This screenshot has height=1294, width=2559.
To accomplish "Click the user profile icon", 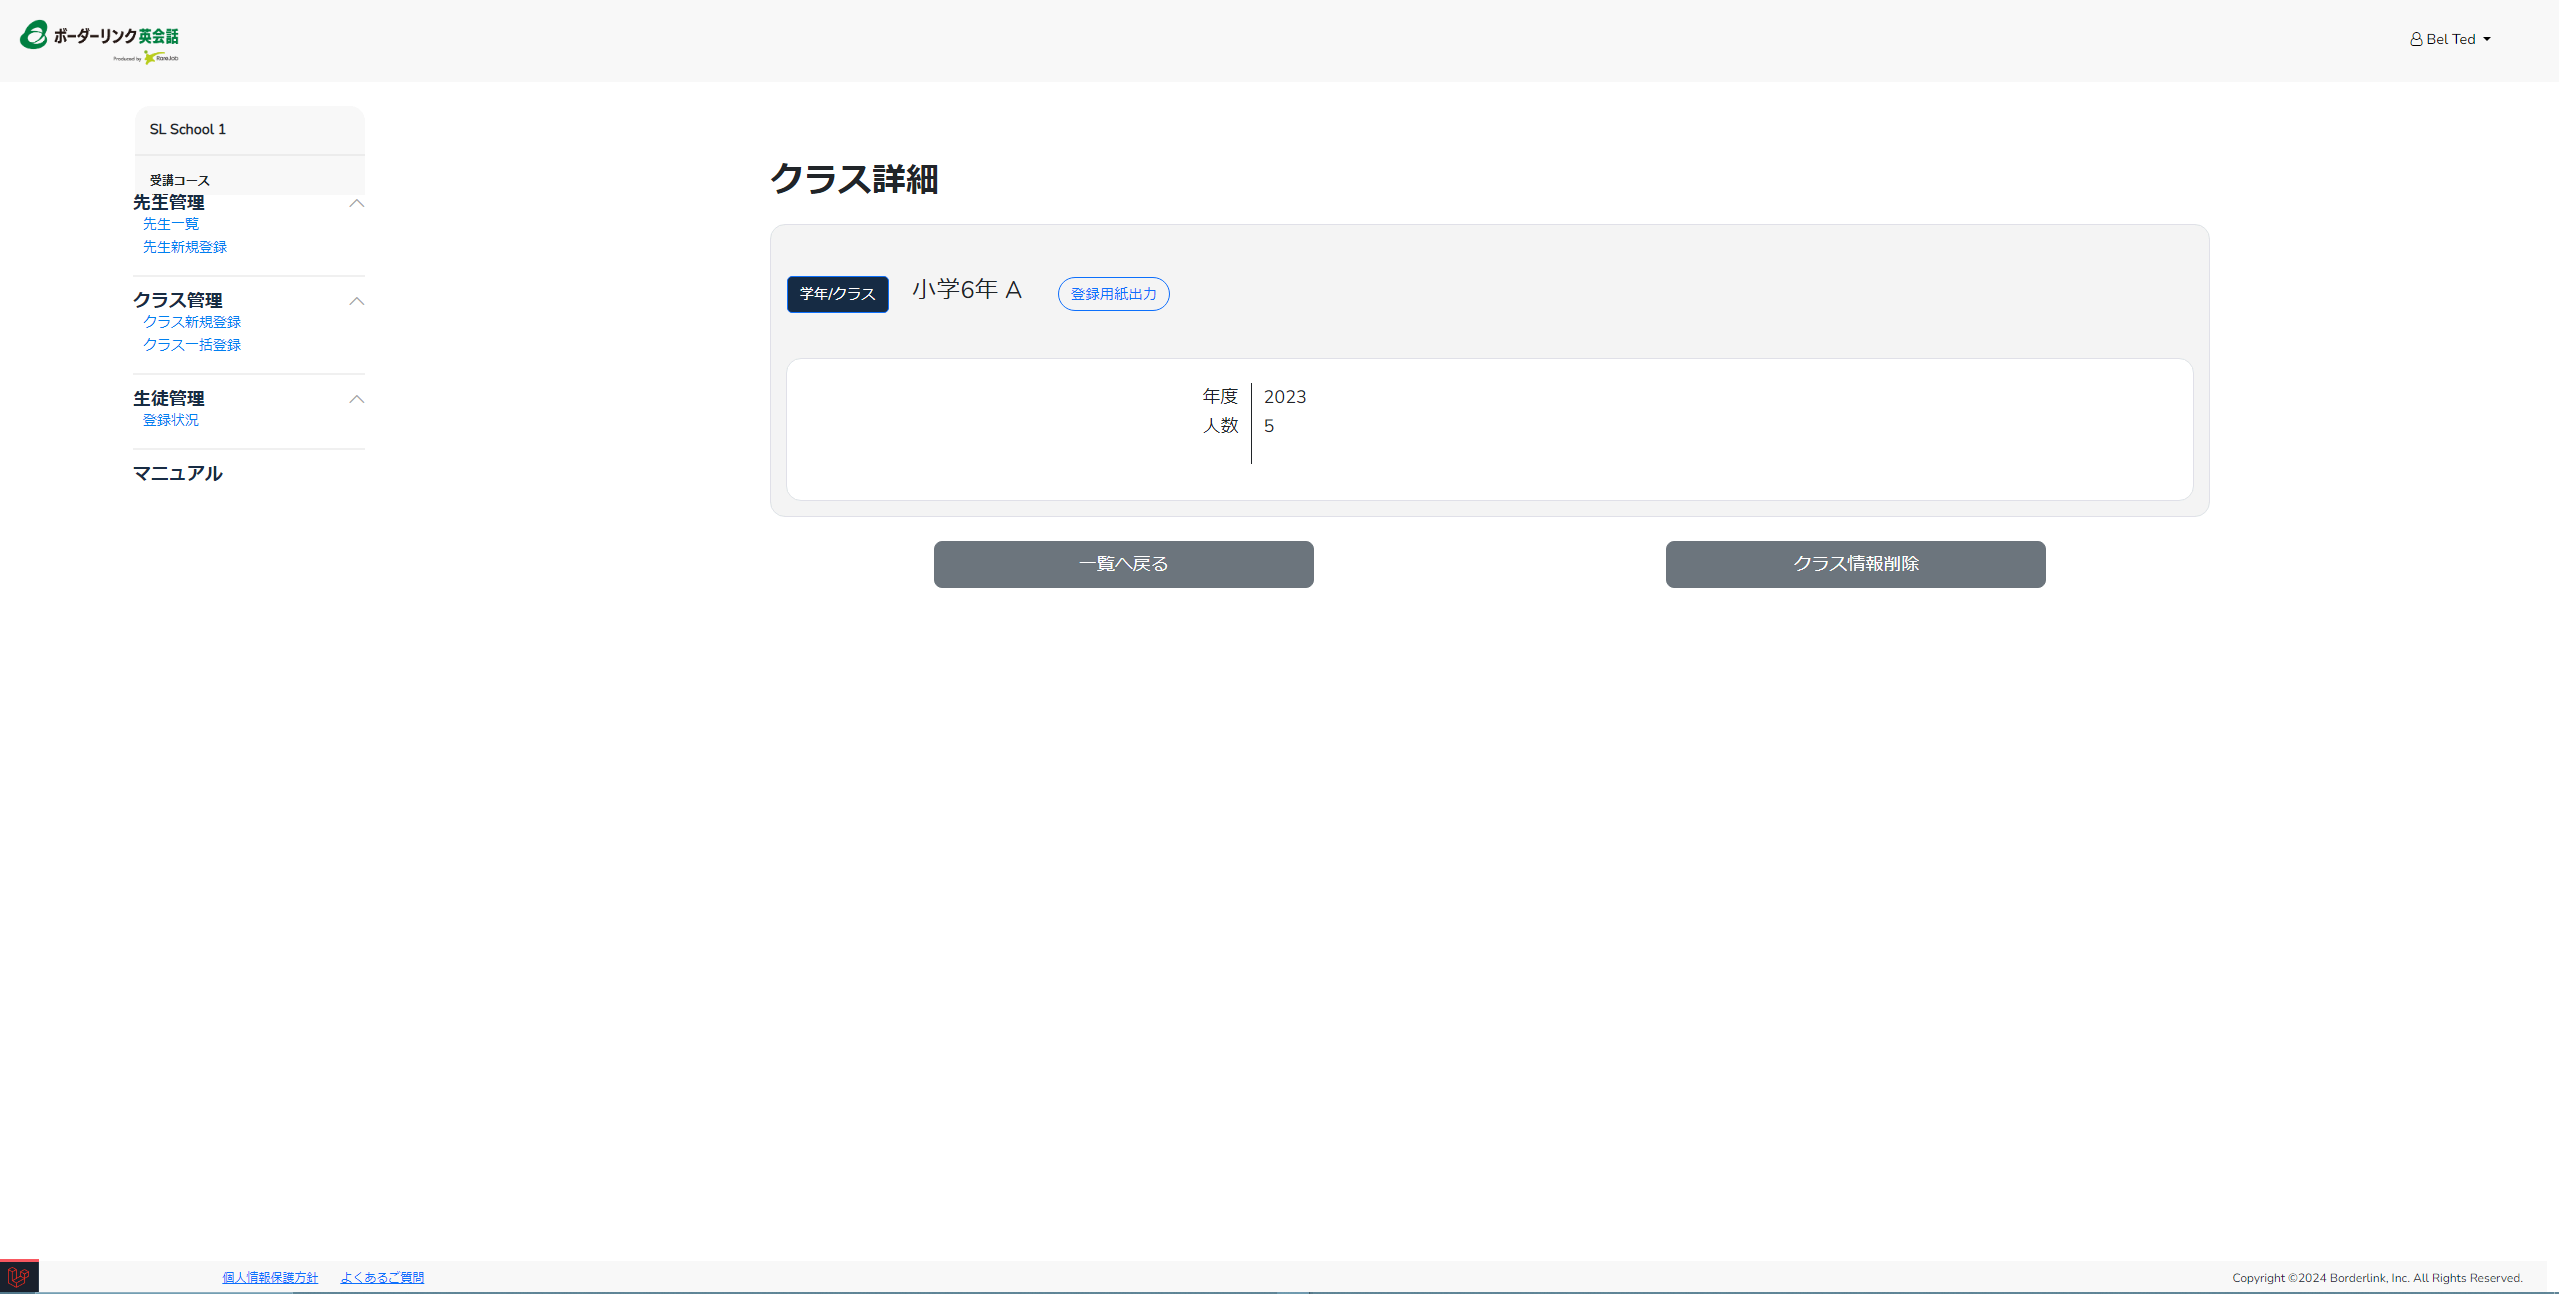I will pos(2415,40).
